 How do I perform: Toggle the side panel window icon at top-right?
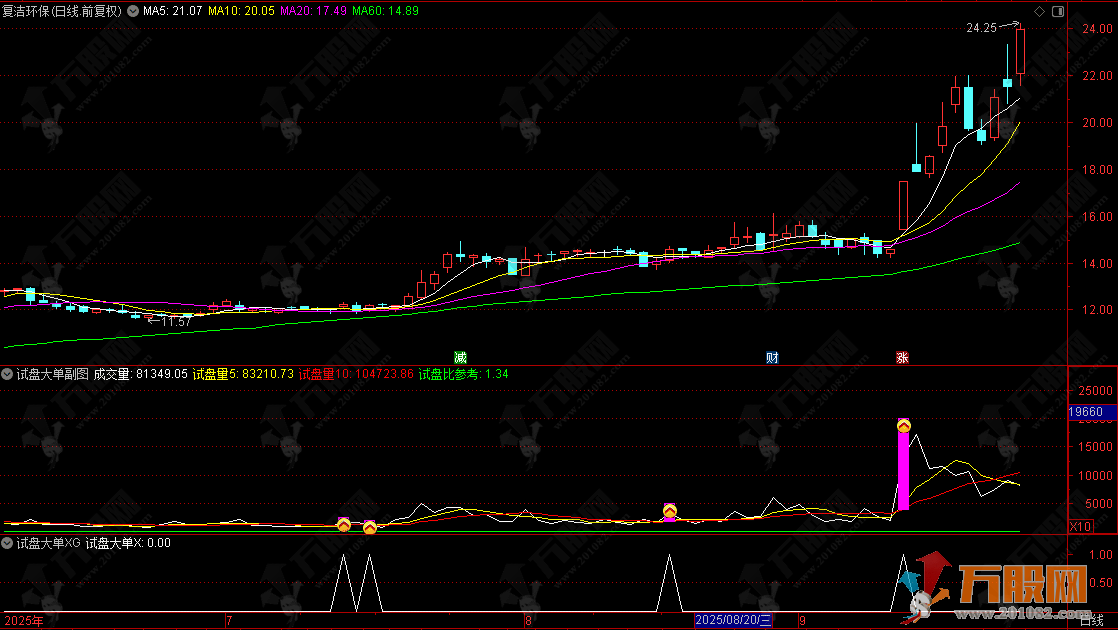tap(1058, 11)
